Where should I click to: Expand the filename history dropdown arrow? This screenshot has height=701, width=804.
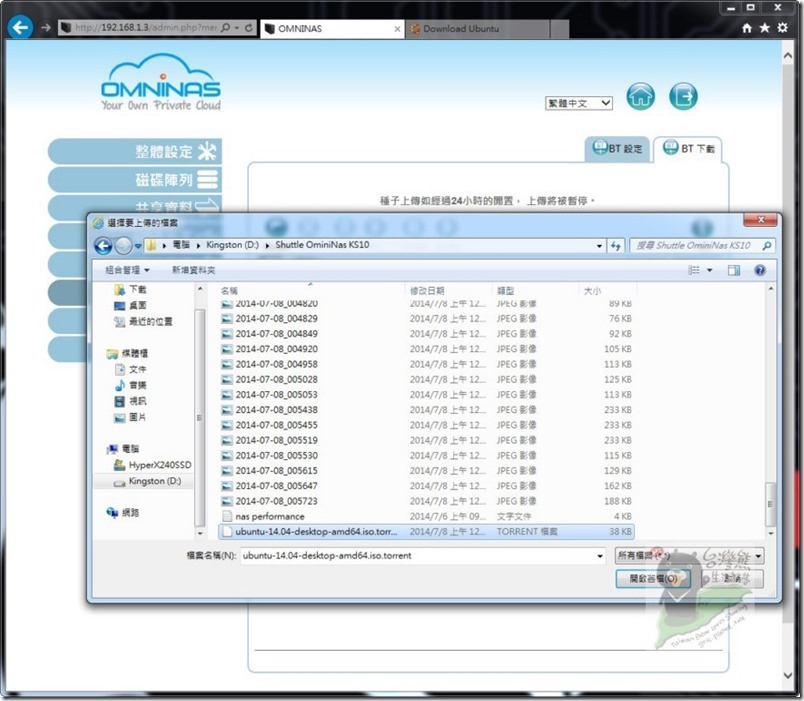[x=600, y=556]
